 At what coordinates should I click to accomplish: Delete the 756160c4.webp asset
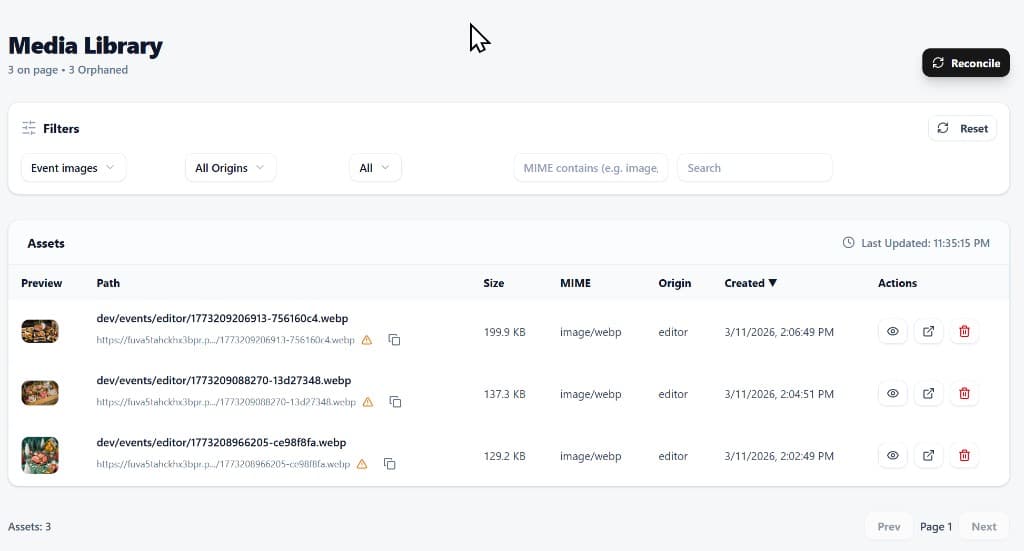click(964, 332)
